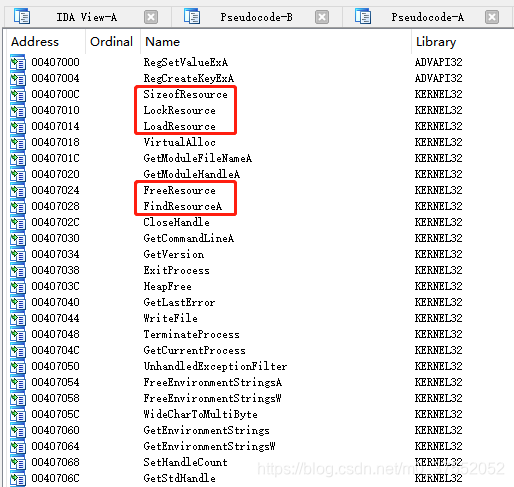Click import icon for address 00407054
Image resolution: width=514 pixels, height=487 pixels.
coord(18,382)
